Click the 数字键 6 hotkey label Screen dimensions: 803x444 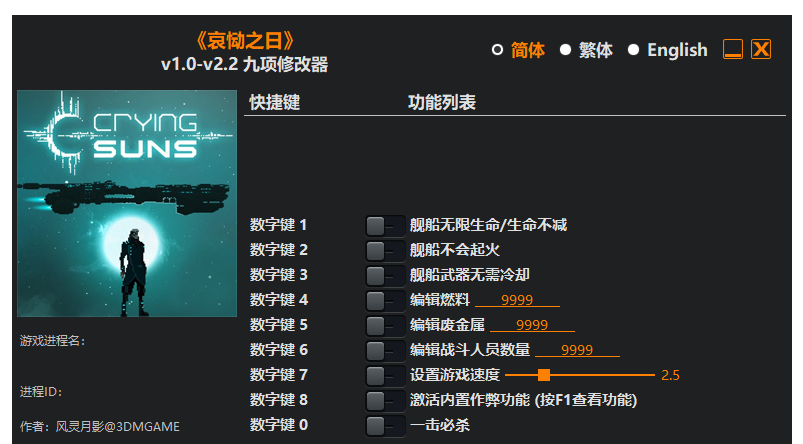pos(279,350)
